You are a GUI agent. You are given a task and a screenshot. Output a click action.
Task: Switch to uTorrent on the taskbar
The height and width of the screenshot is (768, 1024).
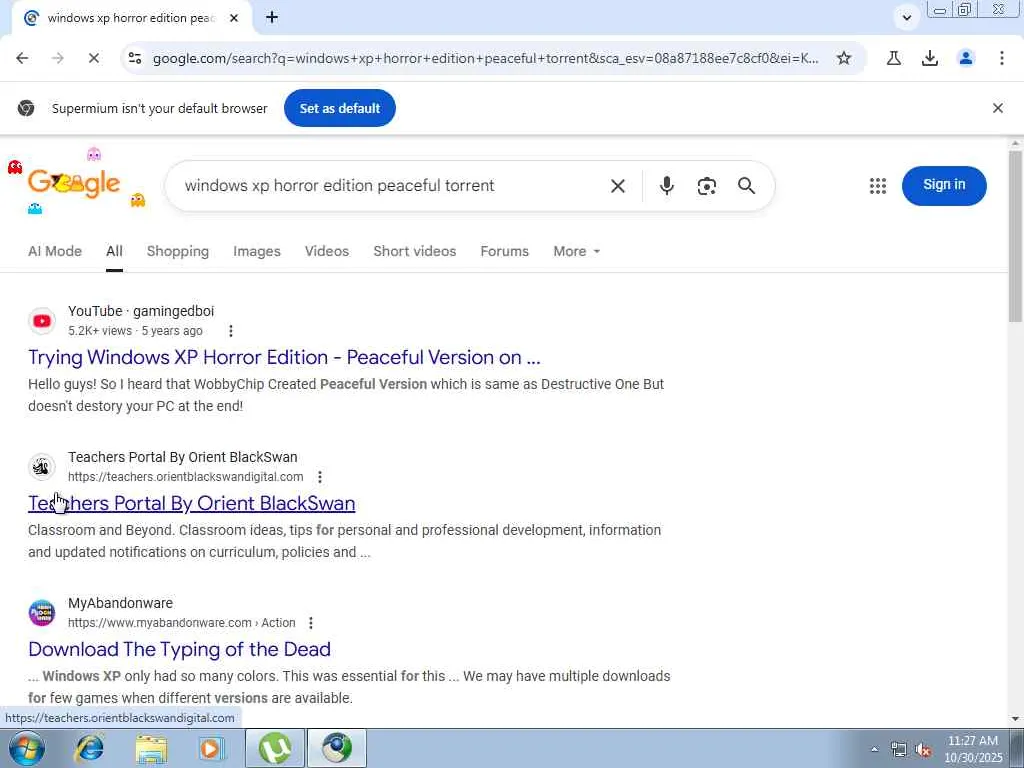pos(275,748)
